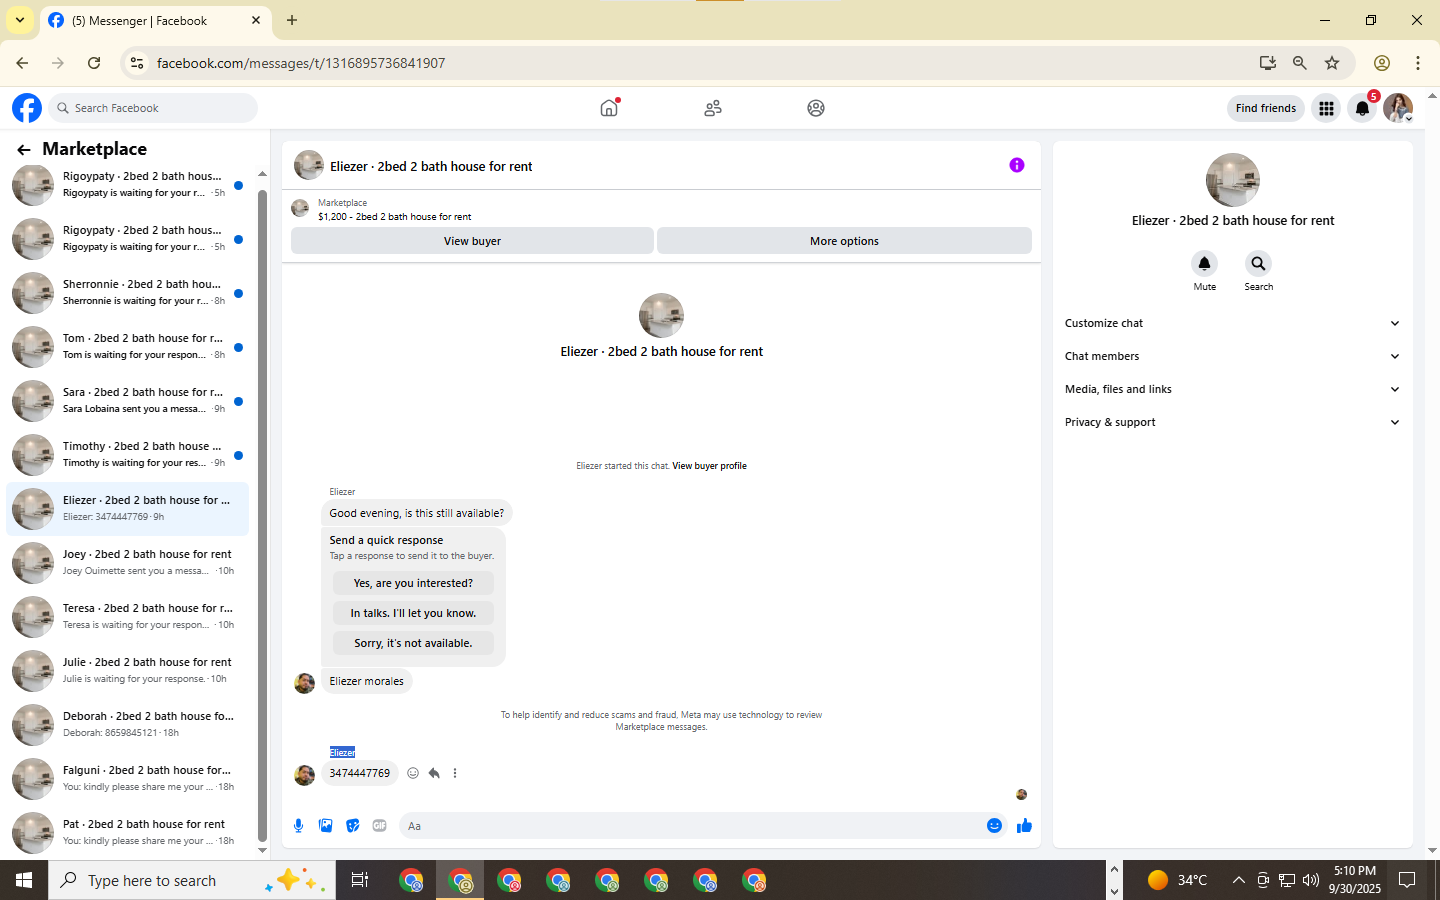Open emoji picker in message box
1440x900 pixels.
click(x=994, y=826)
